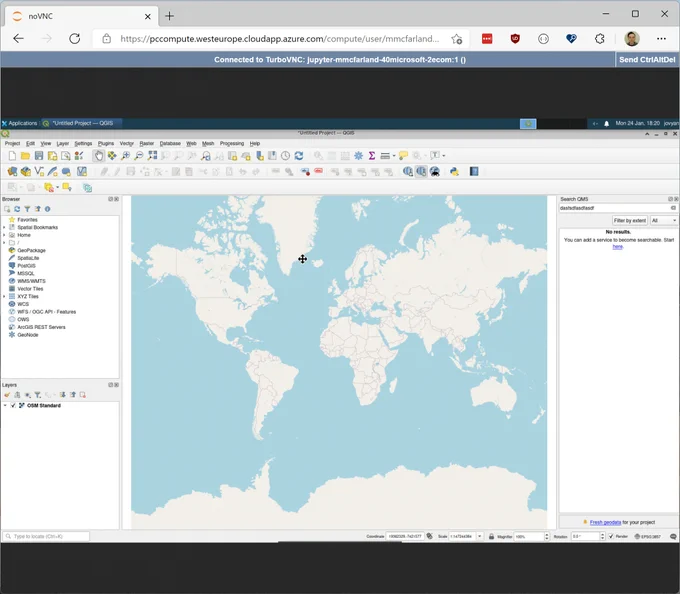Click Filter by extent button
The width and height of the screenshot is (680, 594).
(630, 220)
